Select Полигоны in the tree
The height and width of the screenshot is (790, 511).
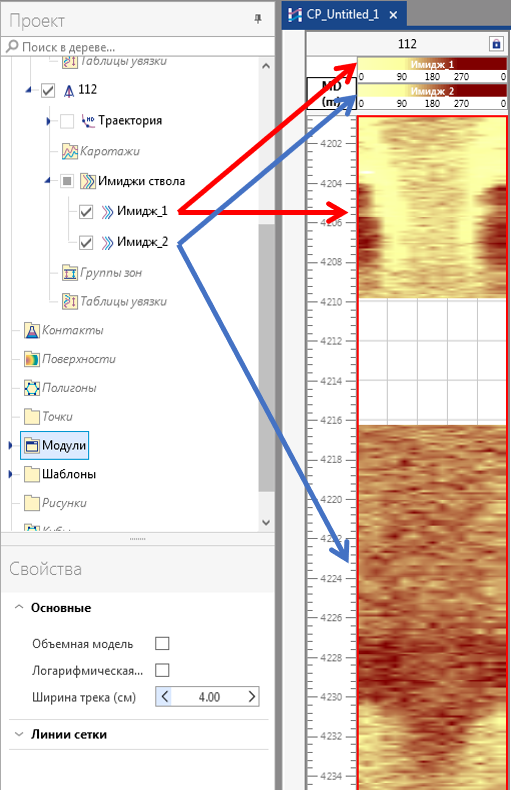pos(69,387)
